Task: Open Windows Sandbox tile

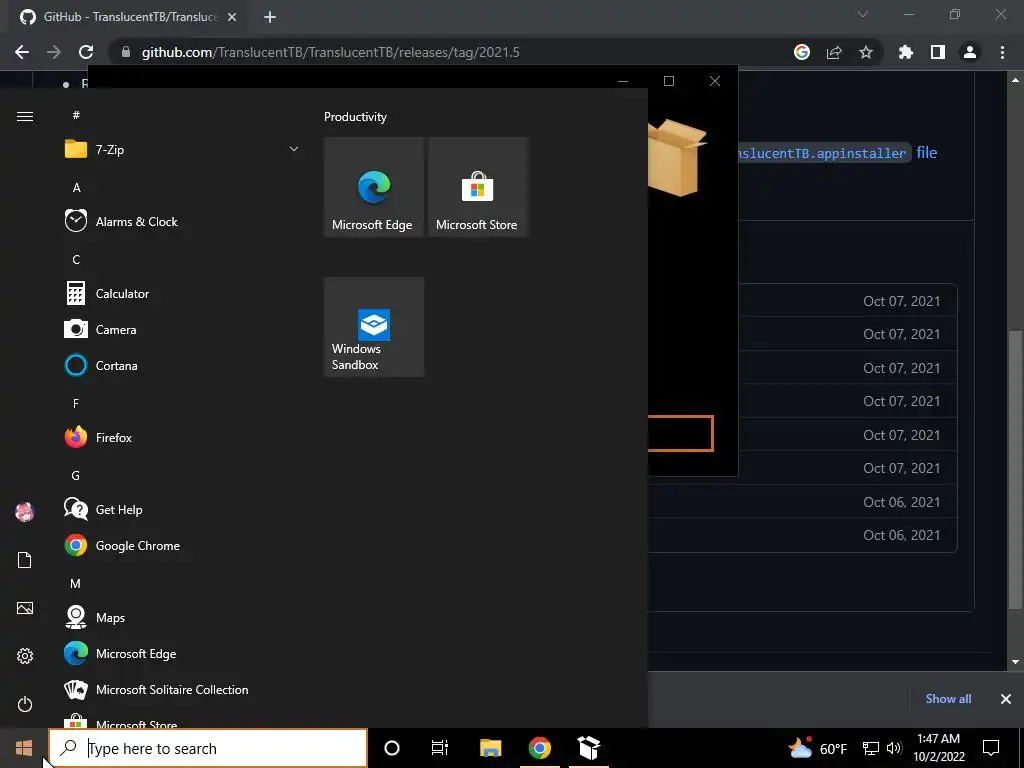Action: (374, 327)
